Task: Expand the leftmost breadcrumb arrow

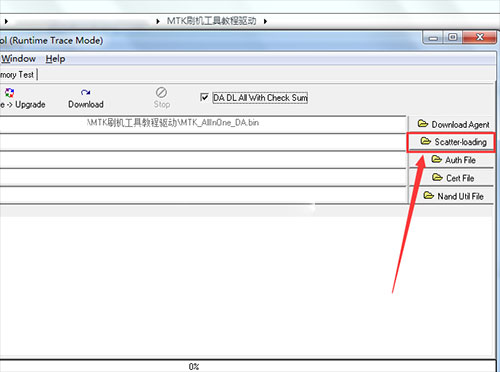Action: point(6,21)
